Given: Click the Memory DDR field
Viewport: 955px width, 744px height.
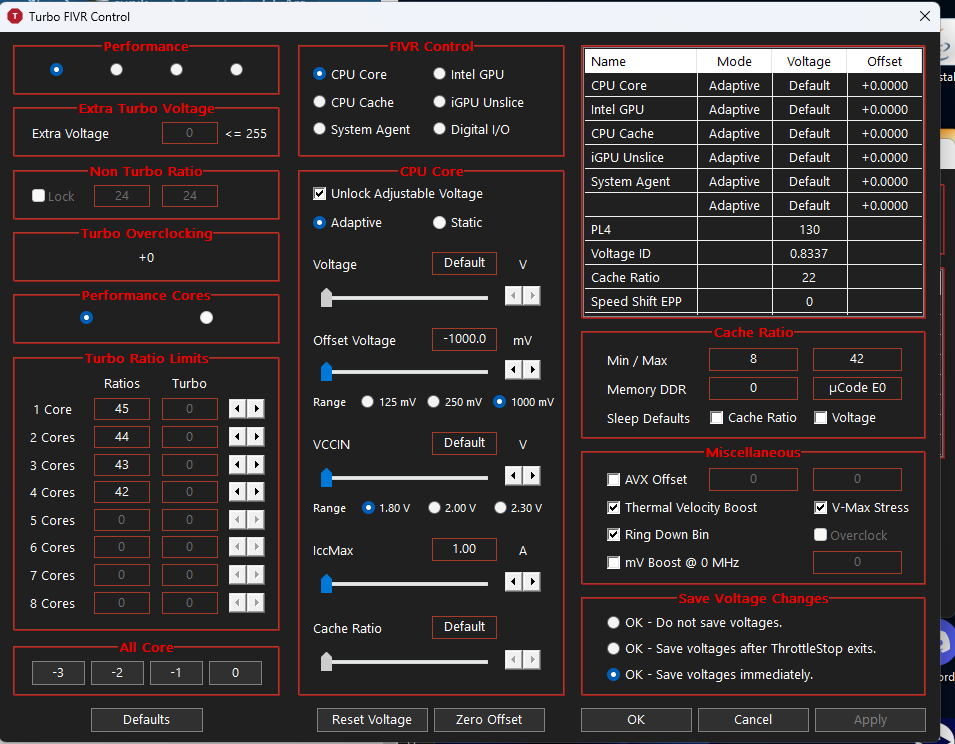Looking at the screenshot, I should point(753,388).
